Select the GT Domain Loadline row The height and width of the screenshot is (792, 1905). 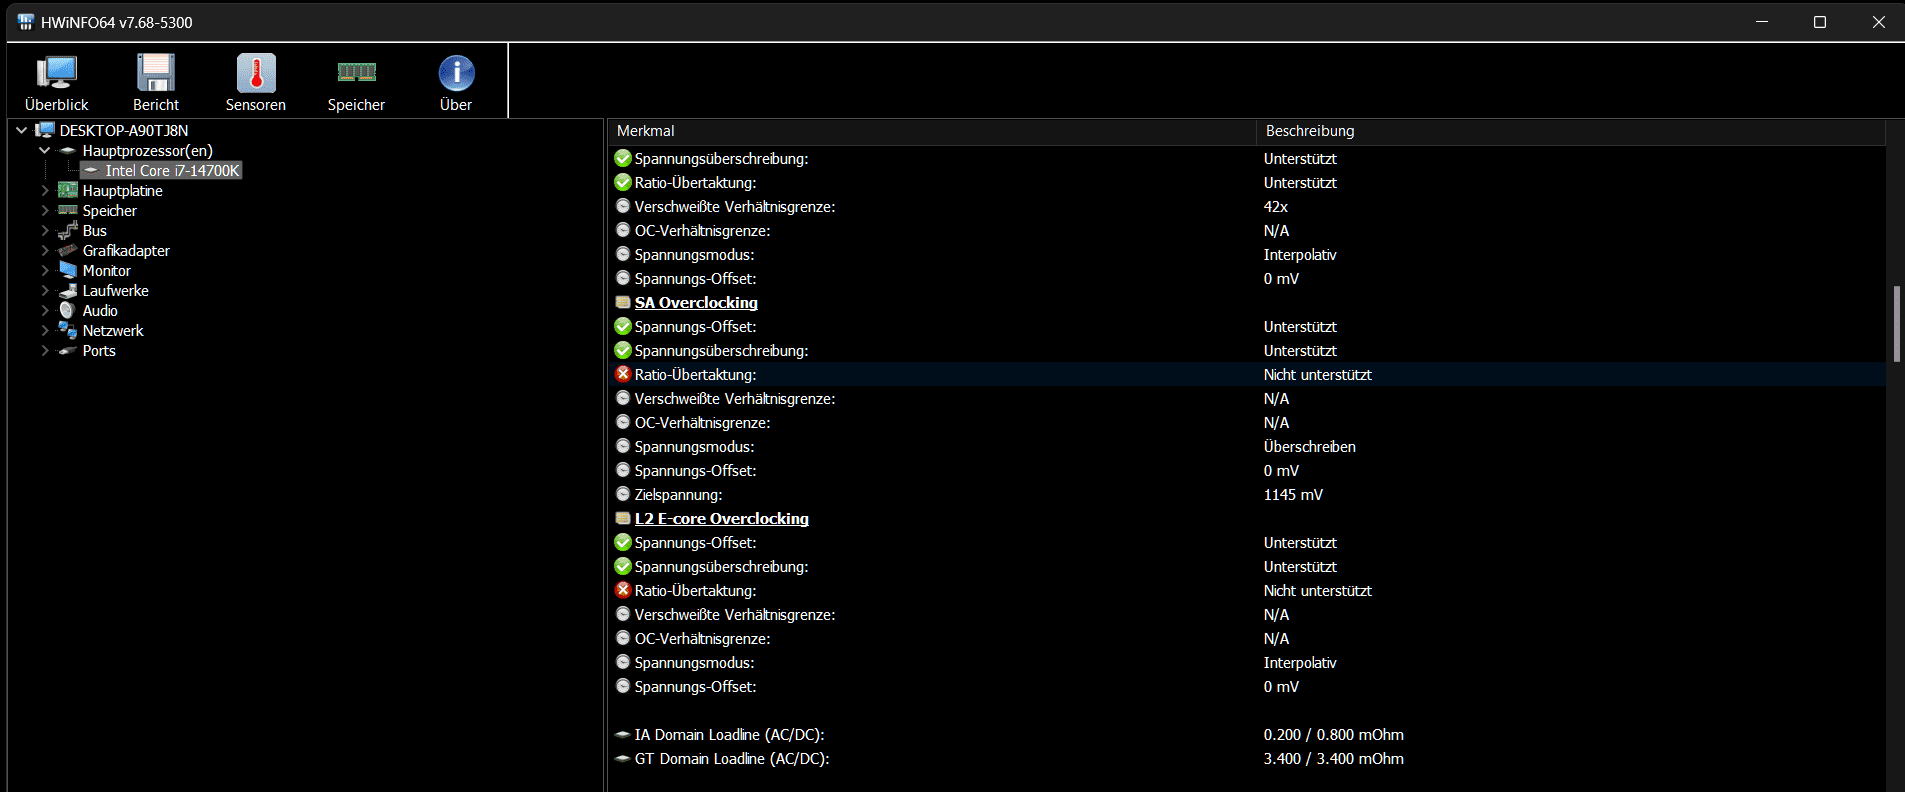pos(1246,759)
